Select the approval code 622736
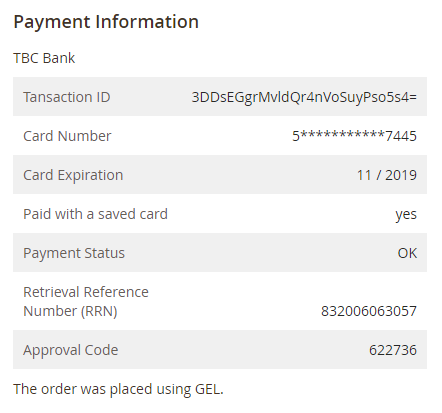The width and height of the screenshot is (442, 413). point(393,350)
